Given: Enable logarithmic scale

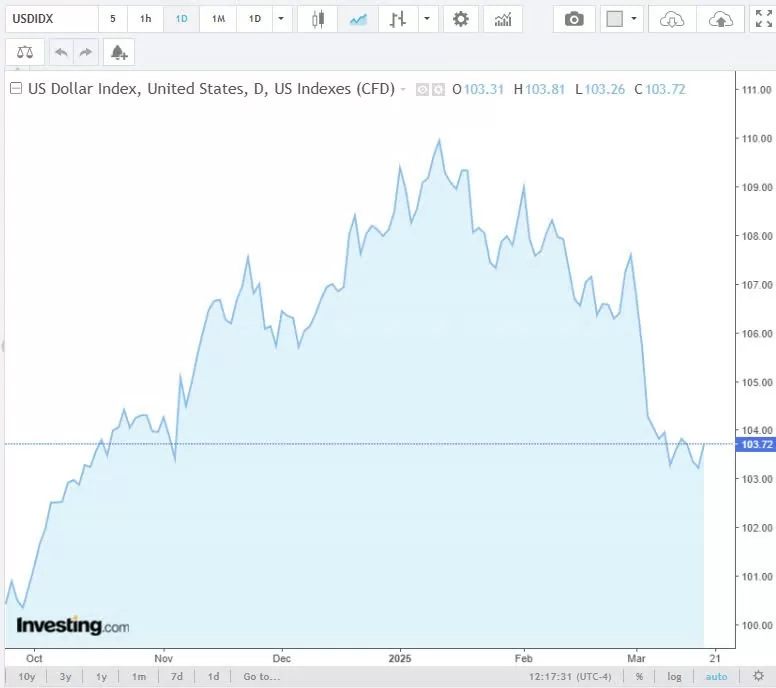Looking at the screenshot, I should click(x=675, y=677).
